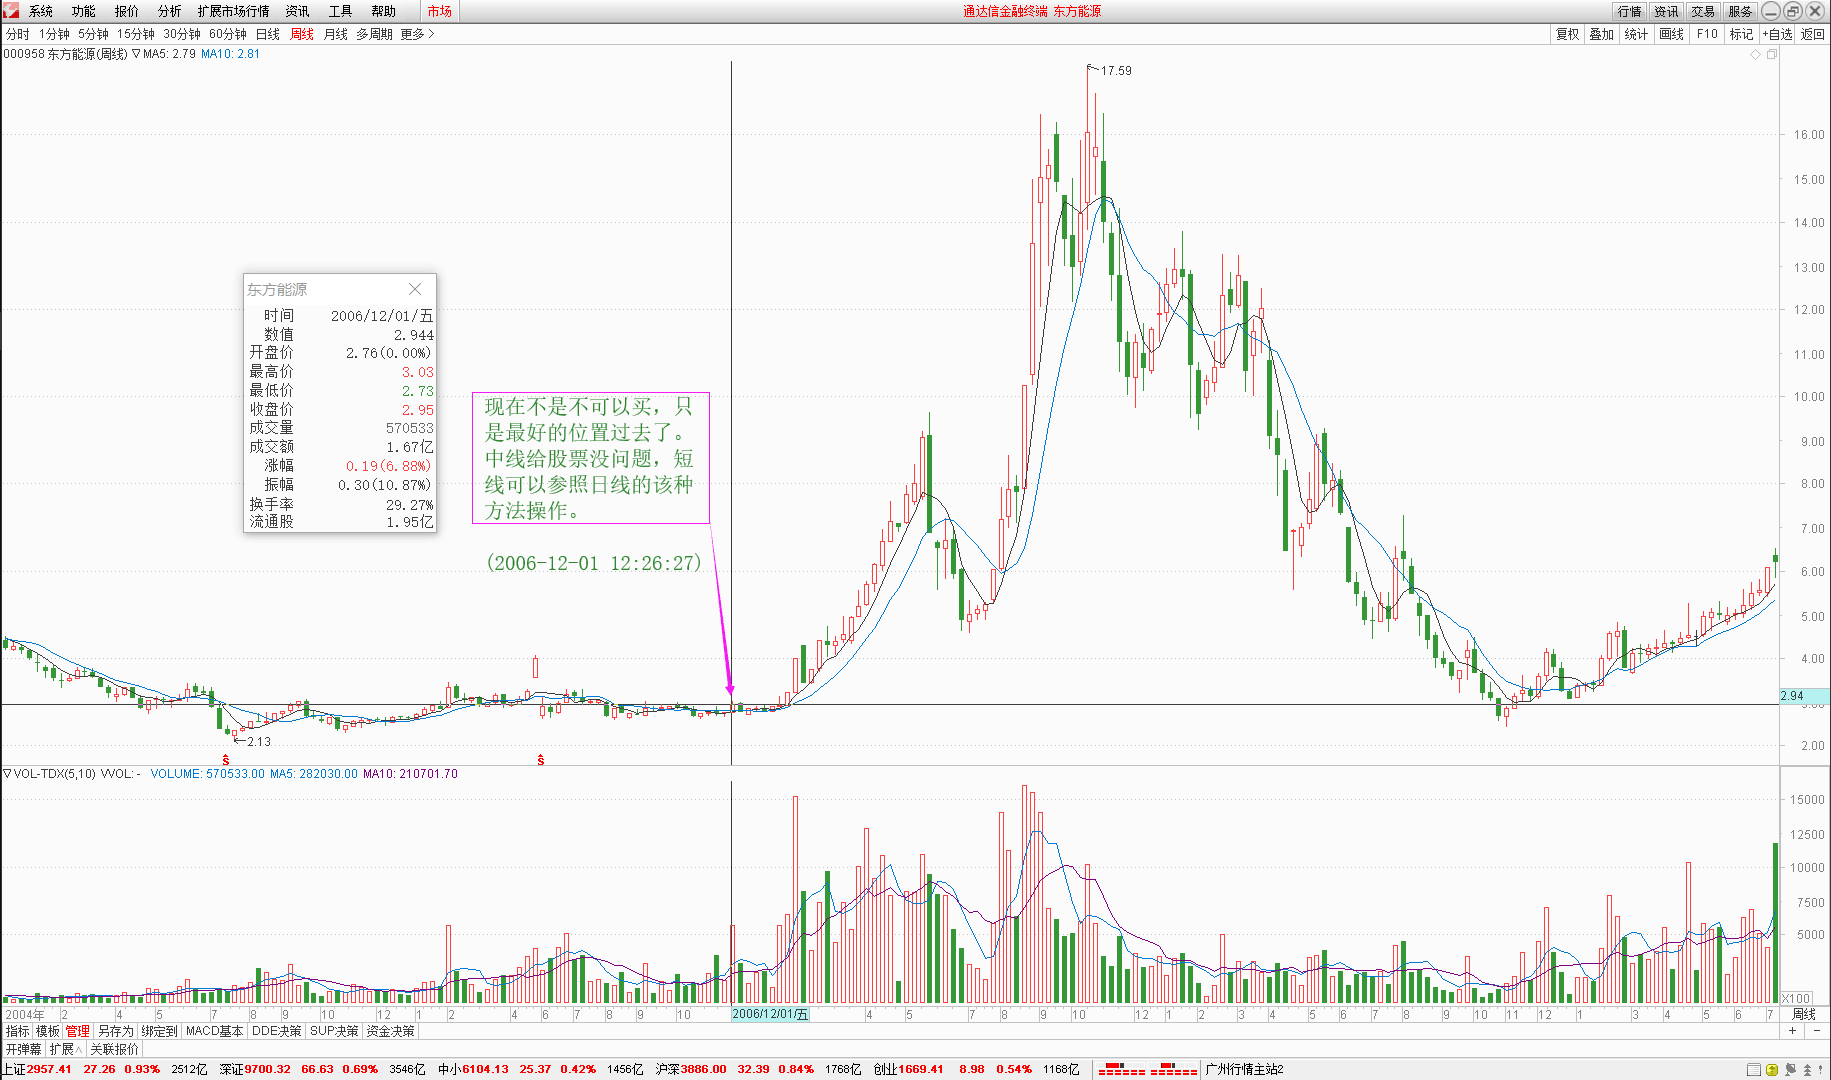The height and width of the screenshot is (1080, 1831).
Task: Open the 分析 menu
Action: coord(169,11)
